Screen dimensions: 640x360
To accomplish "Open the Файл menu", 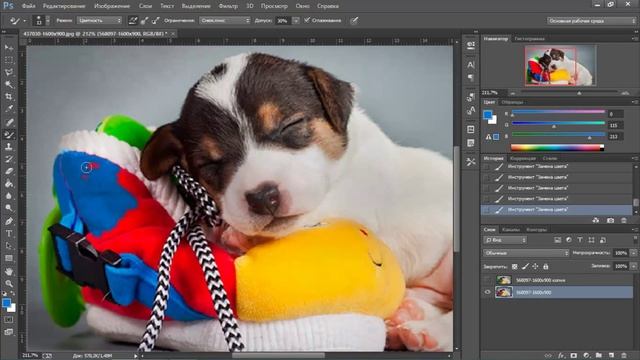I will pos(28,6).
